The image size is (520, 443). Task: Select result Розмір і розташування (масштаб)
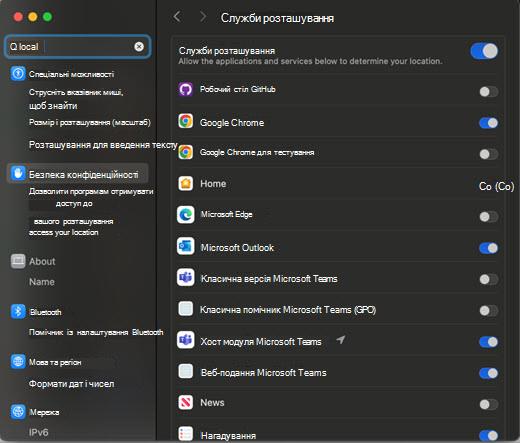pyautogui.click(x=90, y=122)
